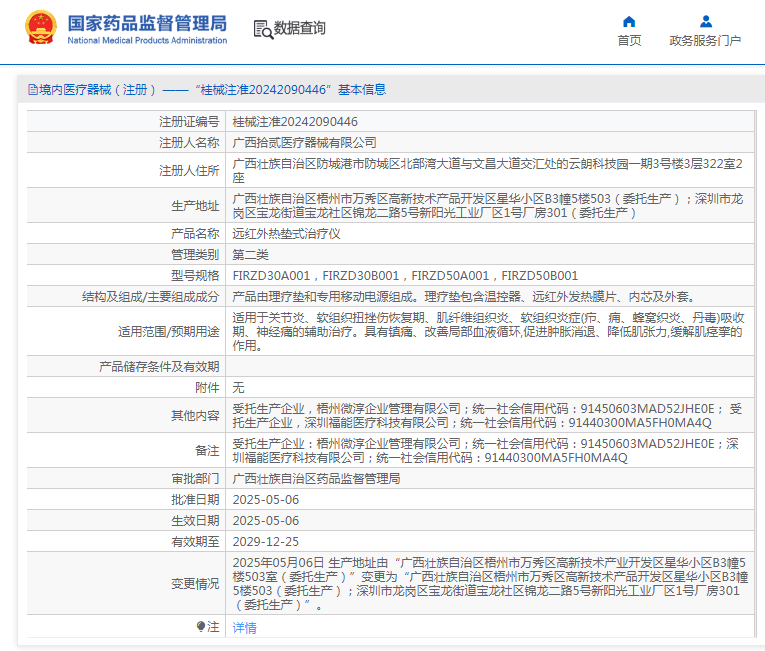Click the model spec FIRZD30A001 cell
The image size is (765, 651).
coord(272,275)
